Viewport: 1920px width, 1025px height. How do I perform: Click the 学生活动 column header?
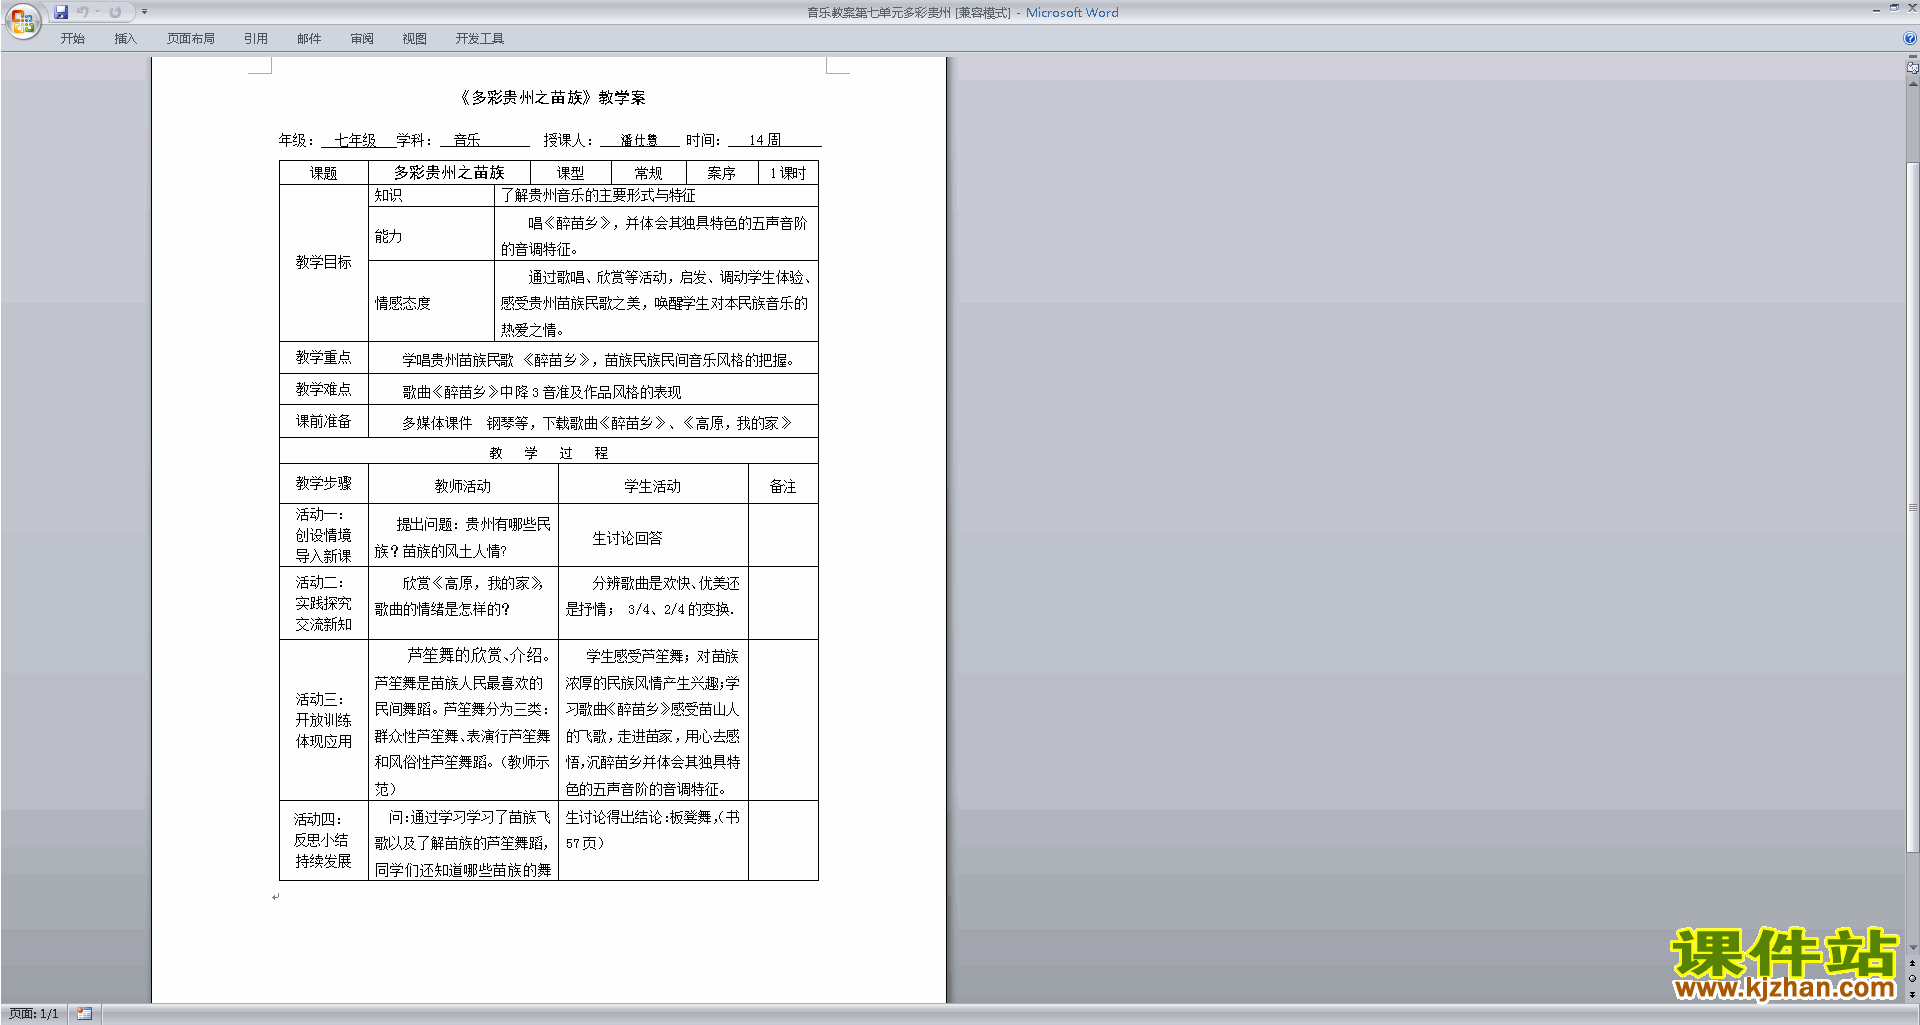pos(653,486)
